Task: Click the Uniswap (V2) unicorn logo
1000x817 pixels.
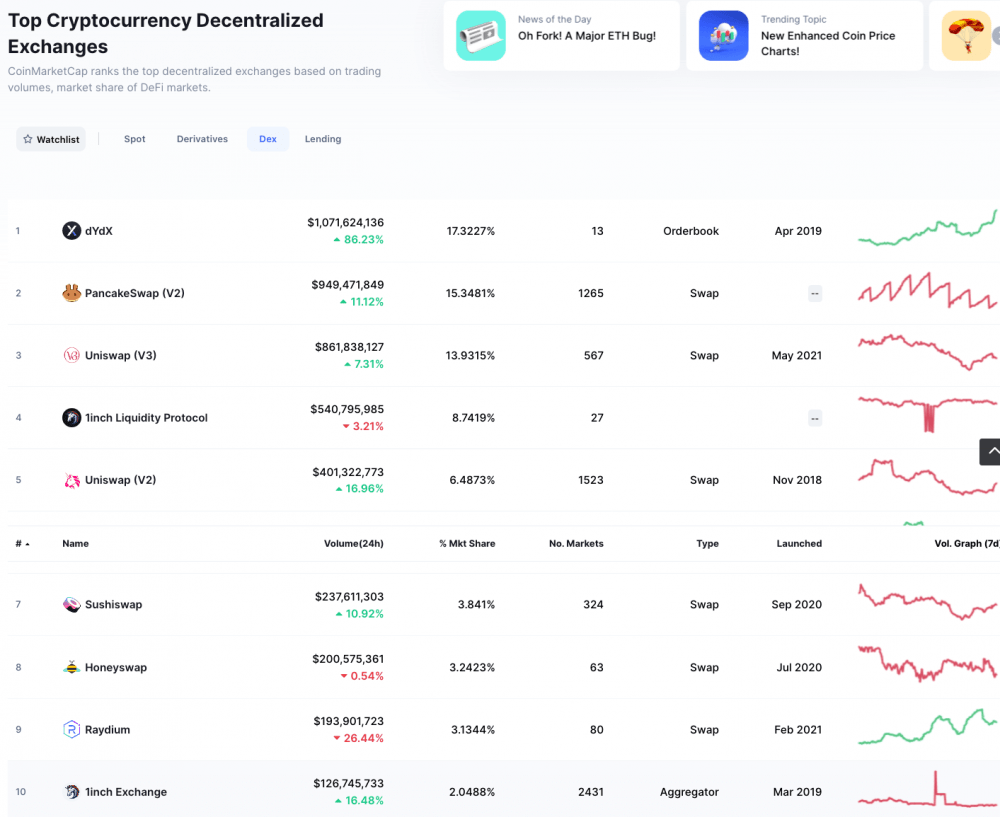Action: 71,480
